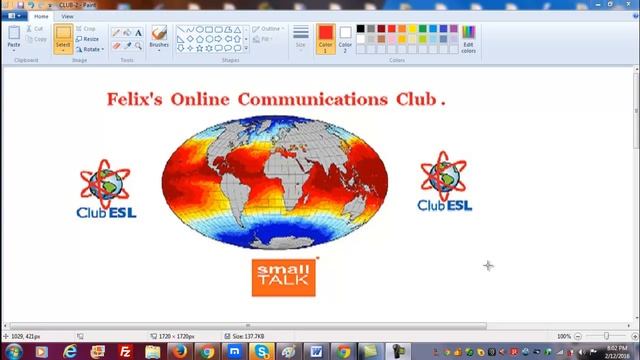Open Firefox from the taskbar
The width and height of the screenshot is (640, 360).
[179, 351]
